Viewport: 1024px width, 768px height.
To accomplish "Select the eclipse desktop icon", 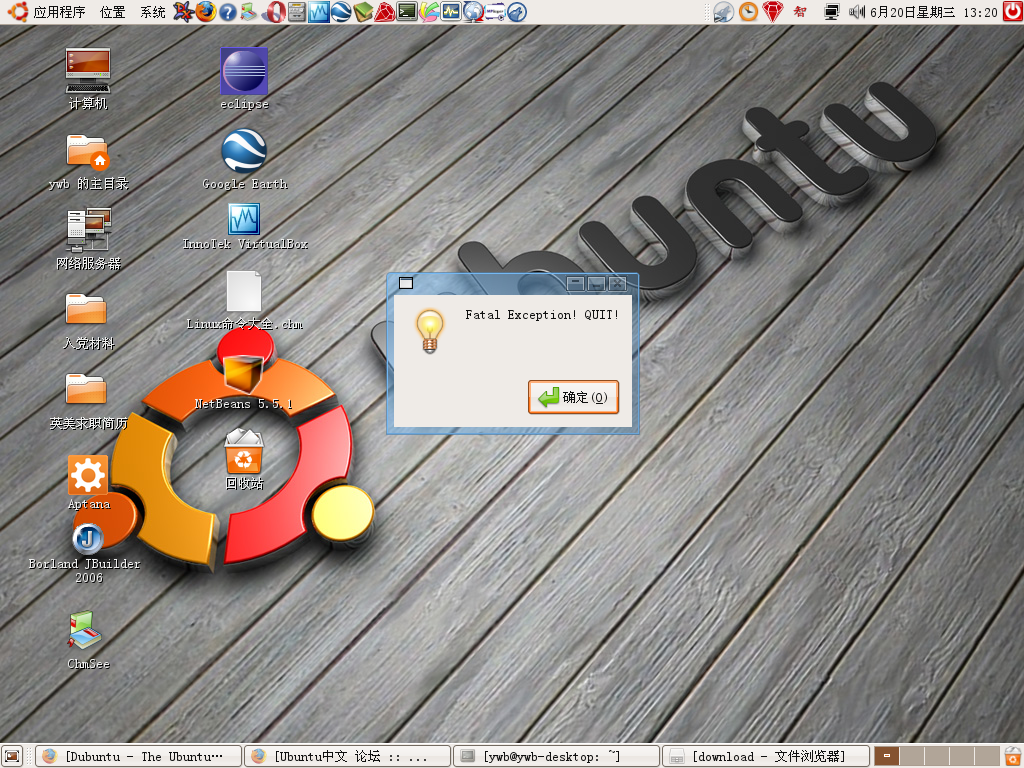I will 244,78.
